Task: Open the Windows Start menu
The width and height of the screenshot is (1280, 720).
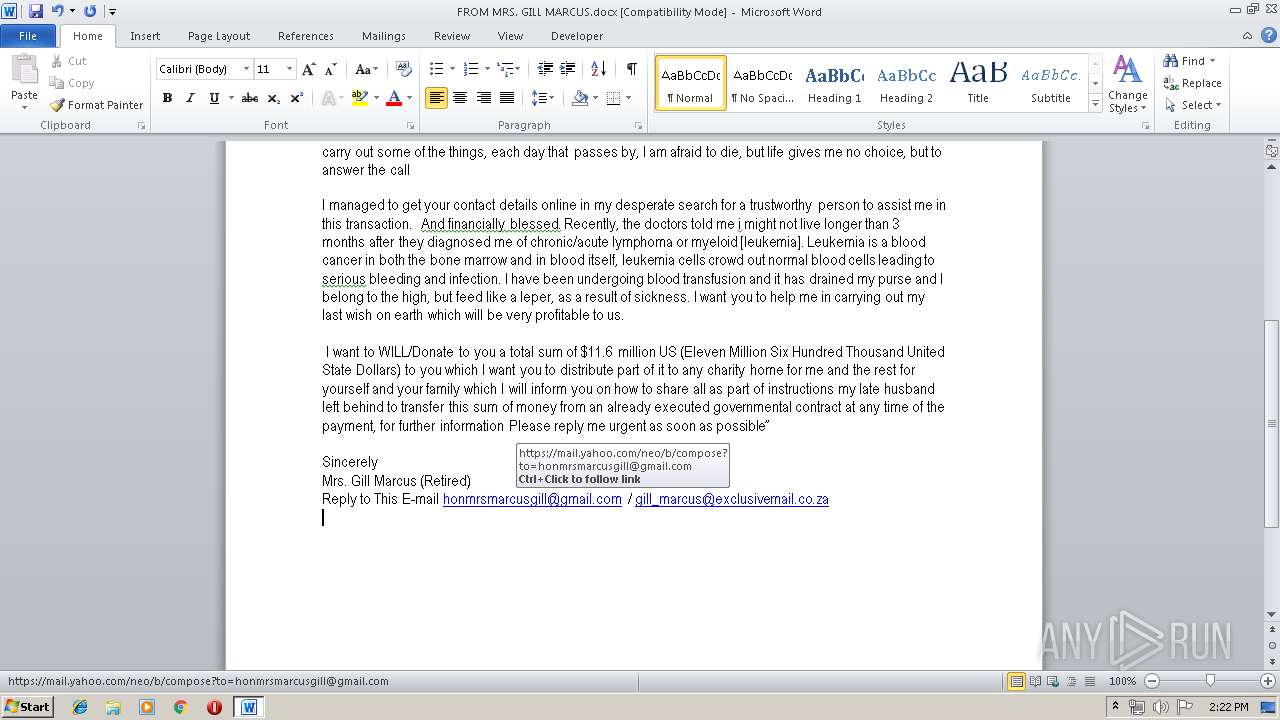Action: click(27, 706)
